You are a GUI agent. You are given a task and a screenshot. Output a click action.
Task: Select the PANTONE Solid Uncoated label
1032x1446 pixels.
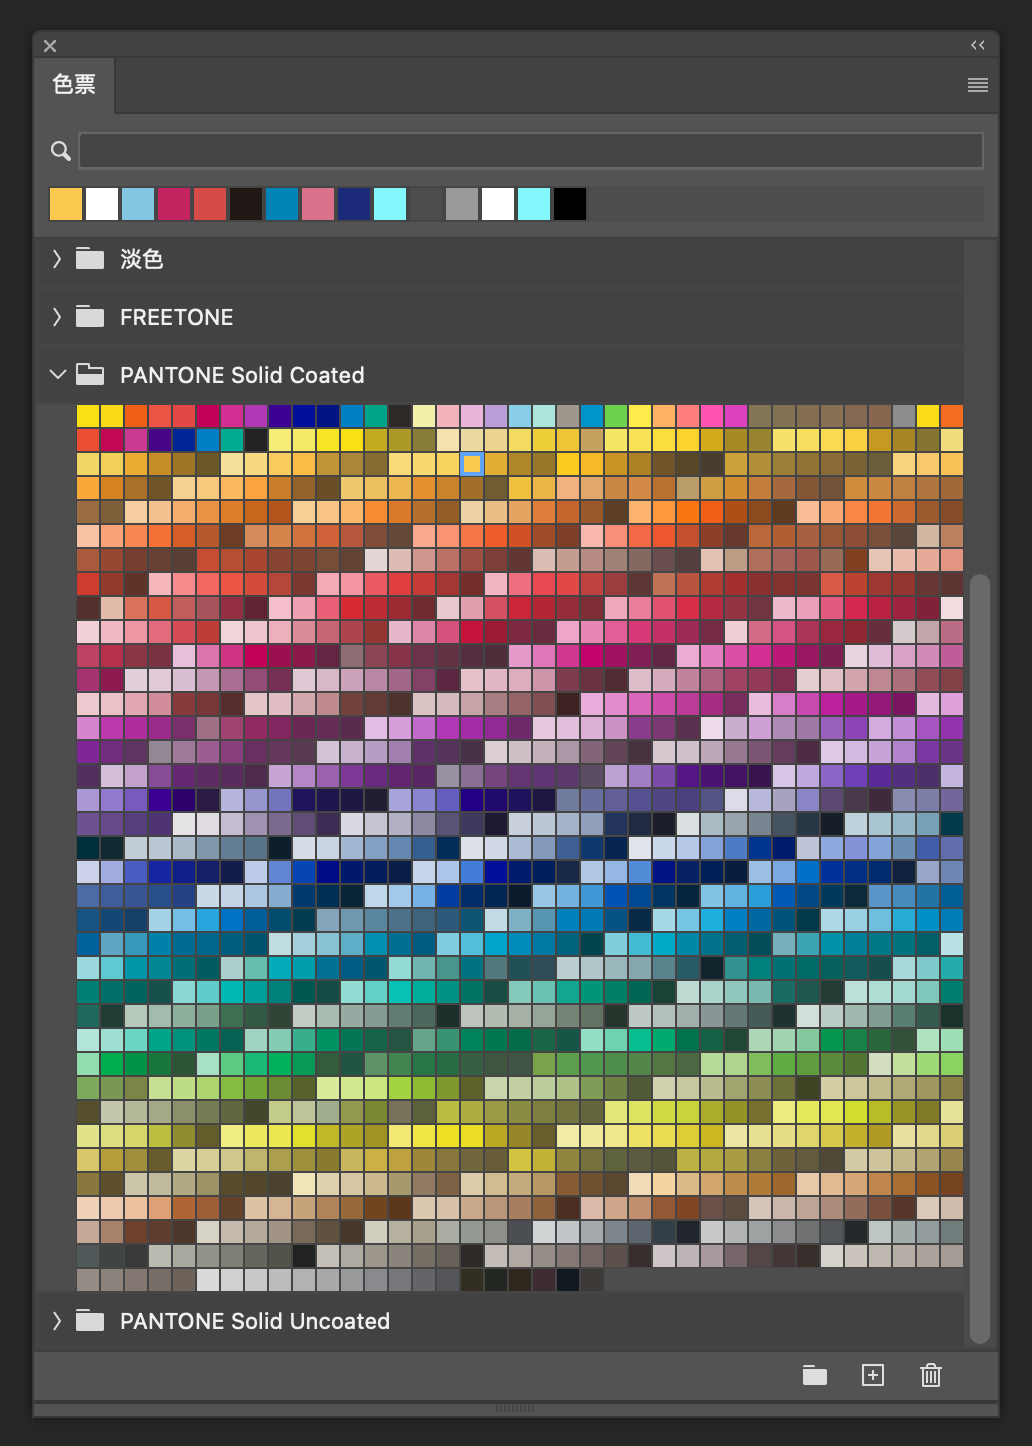click(x=255, y=1321)
